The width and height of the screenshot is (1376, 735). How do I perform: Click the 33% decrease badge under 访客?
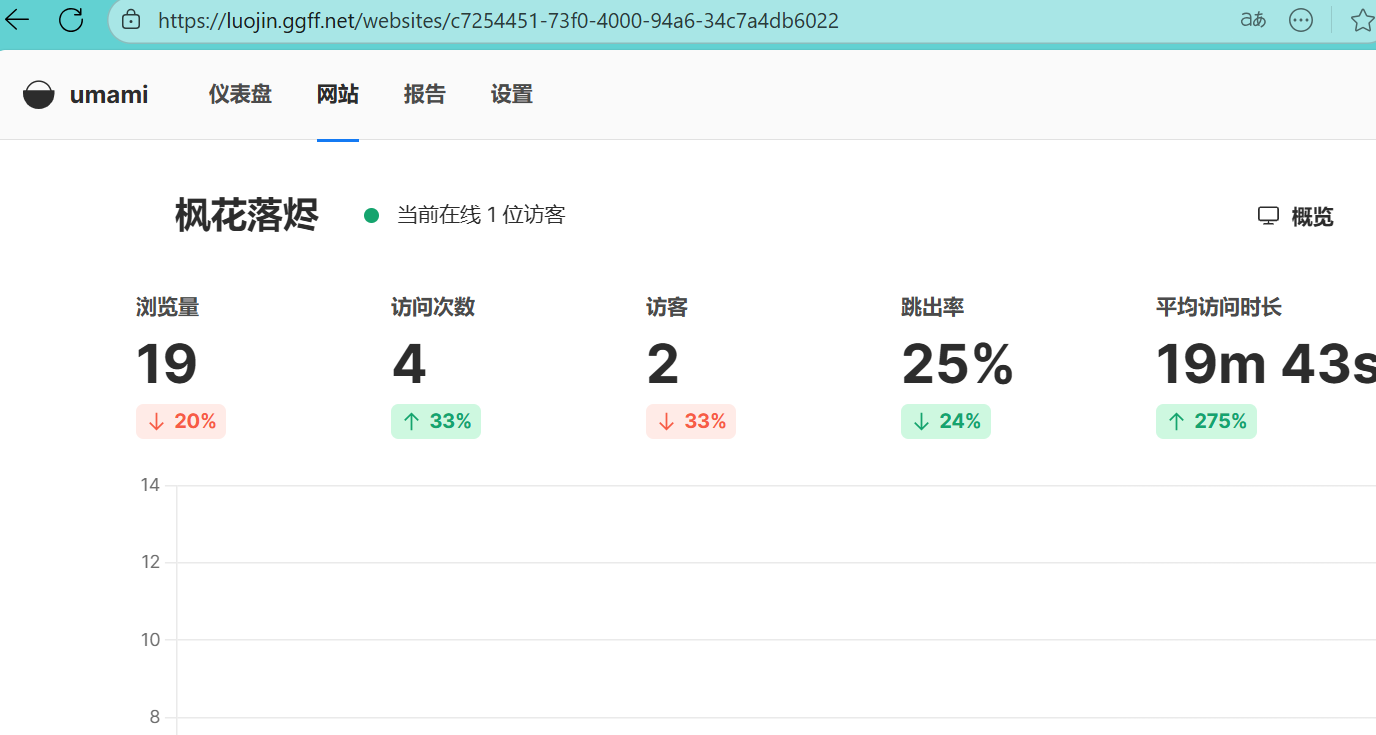pos(691,421)
